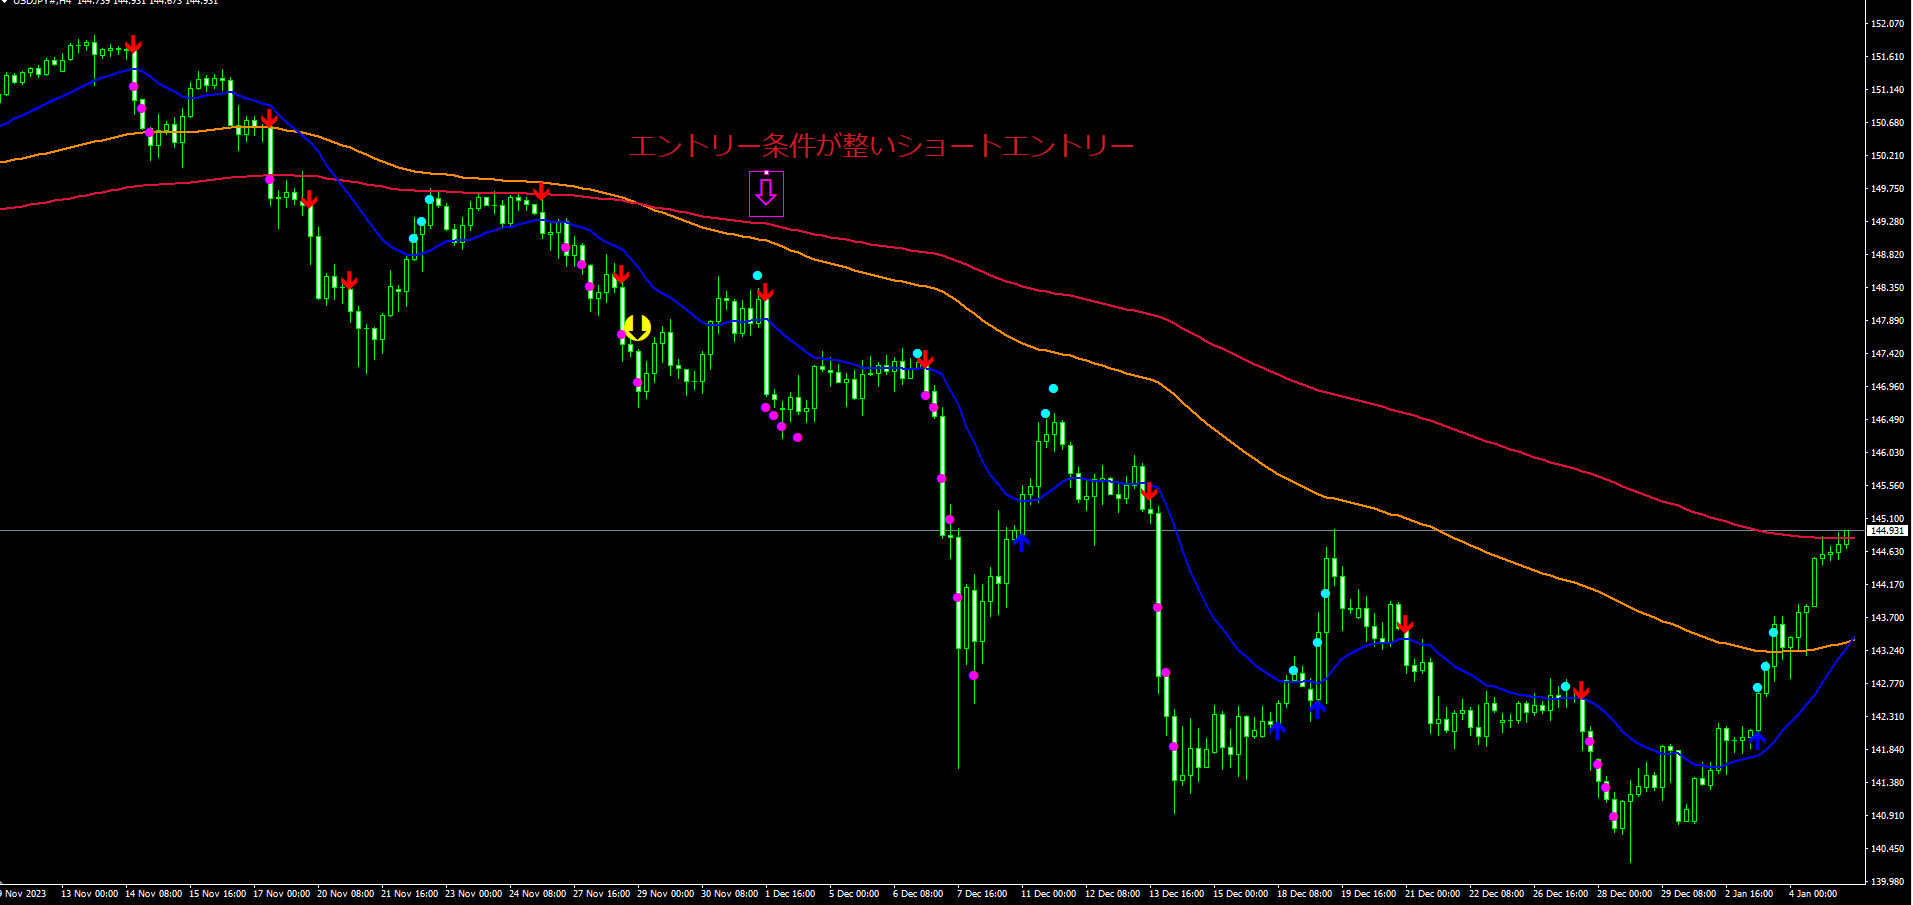Click the 28 Dec 00:00 time label
Viewport: 1913px width, 905px height.
pyautogui.click(x=1624, y=894)
